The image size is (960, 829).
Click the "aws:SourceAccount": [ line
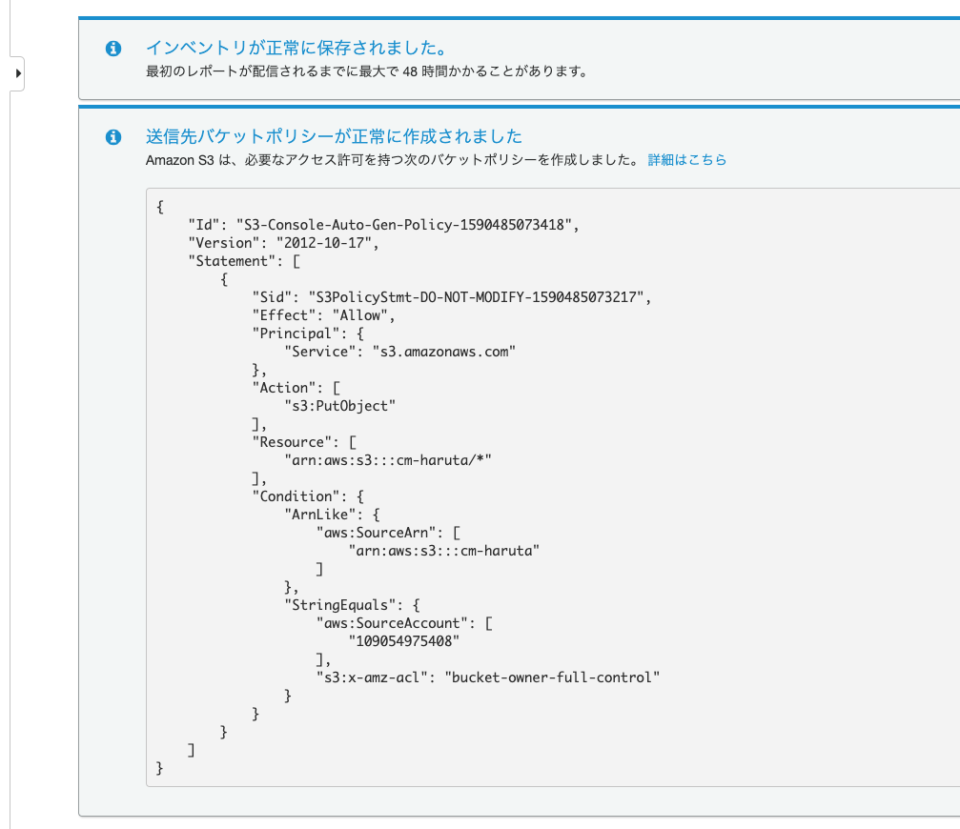tap(404, 623)
